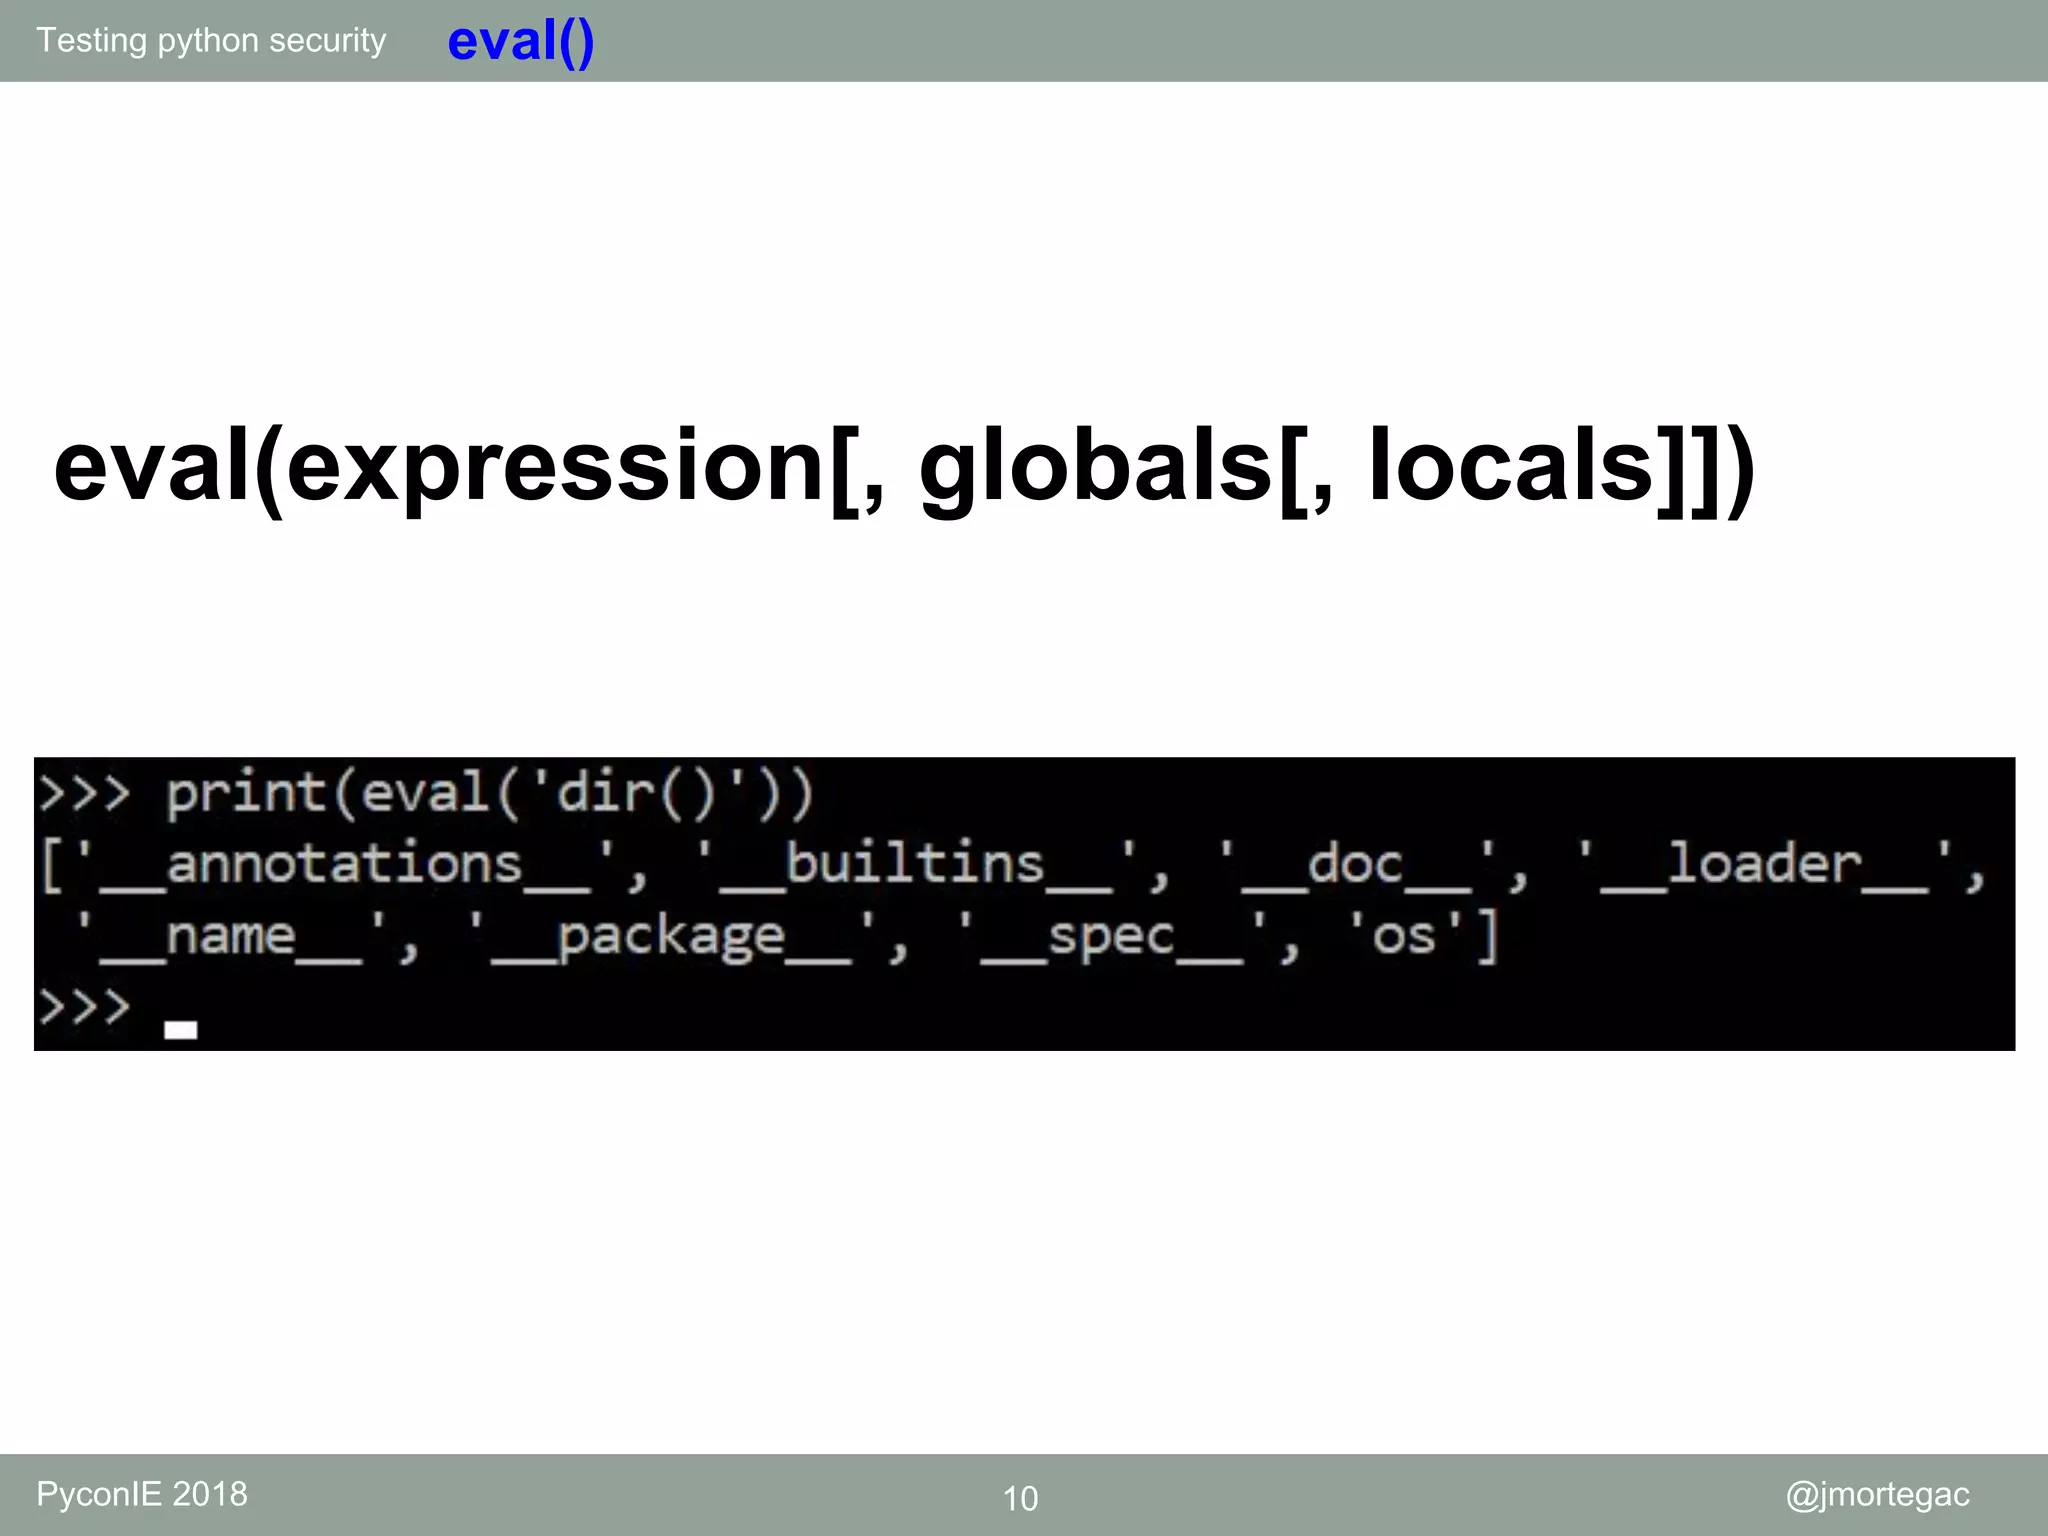
Task: Click '__annotations__' in the terminal output
Action: click(345, 866)
